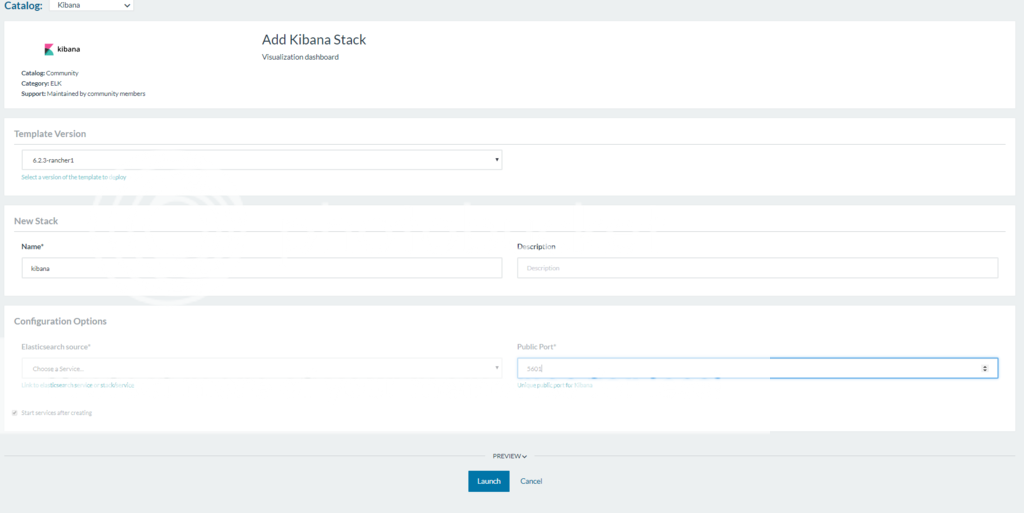
Task: Click the Unique public port help text
Action: (x=555, y=386)
